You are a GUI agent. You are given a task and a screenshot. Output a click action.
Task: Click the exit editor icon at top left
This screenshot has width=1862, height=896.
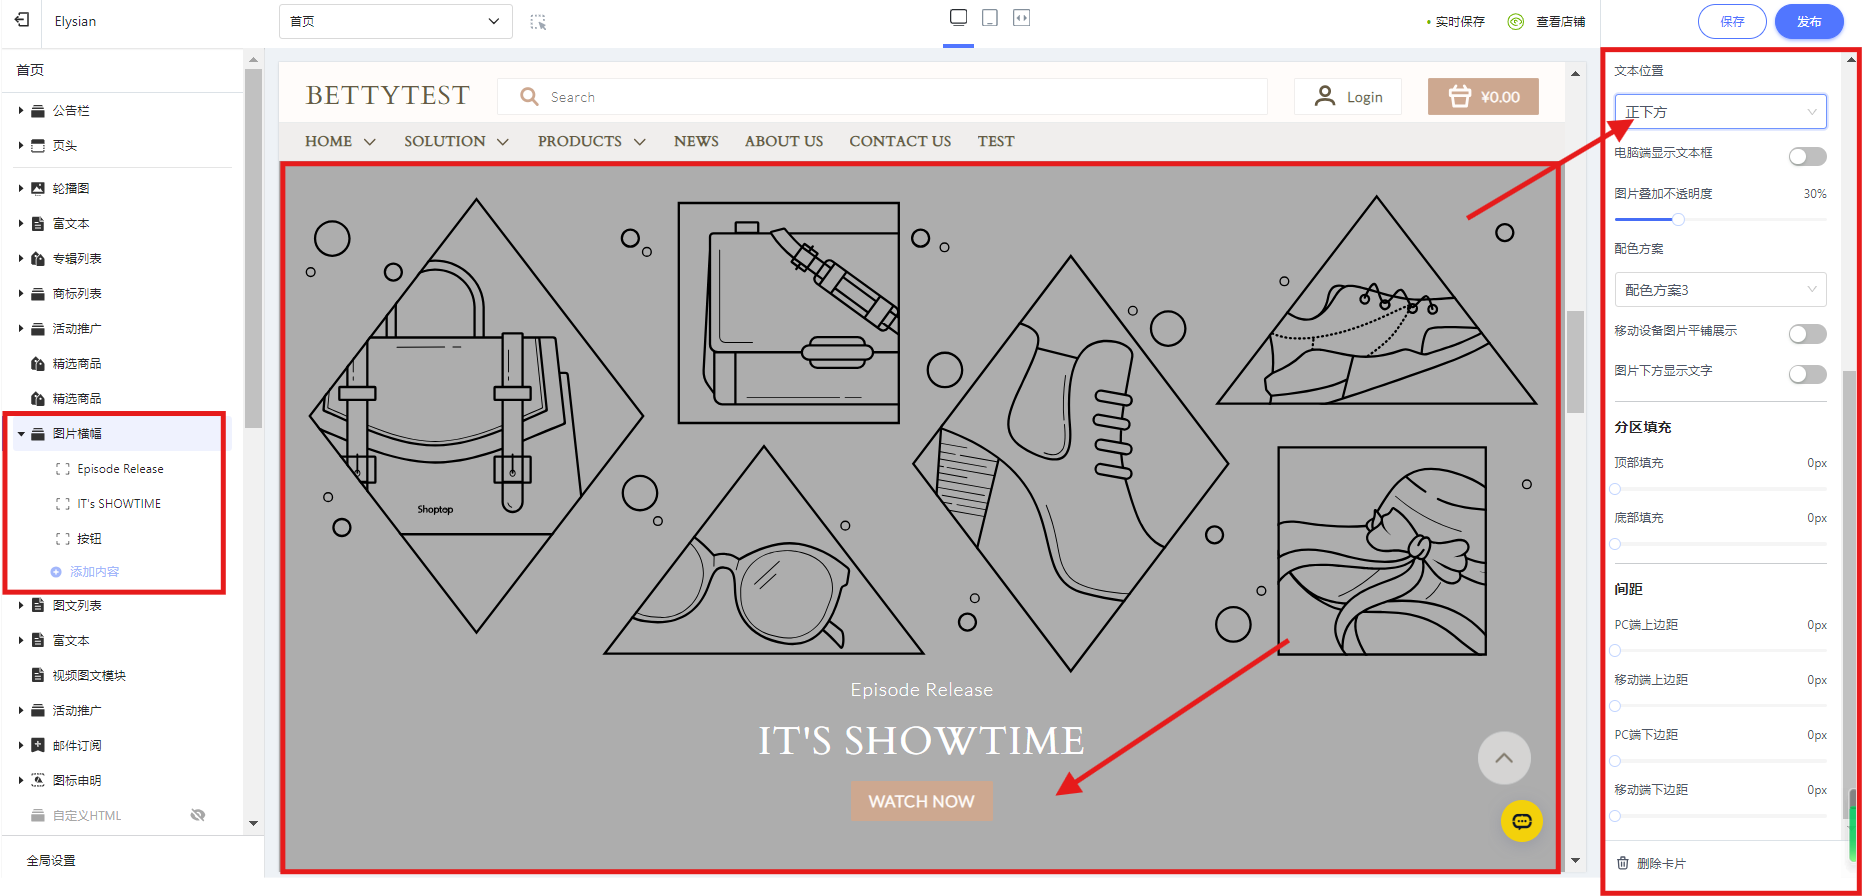(x=22, y=20)
